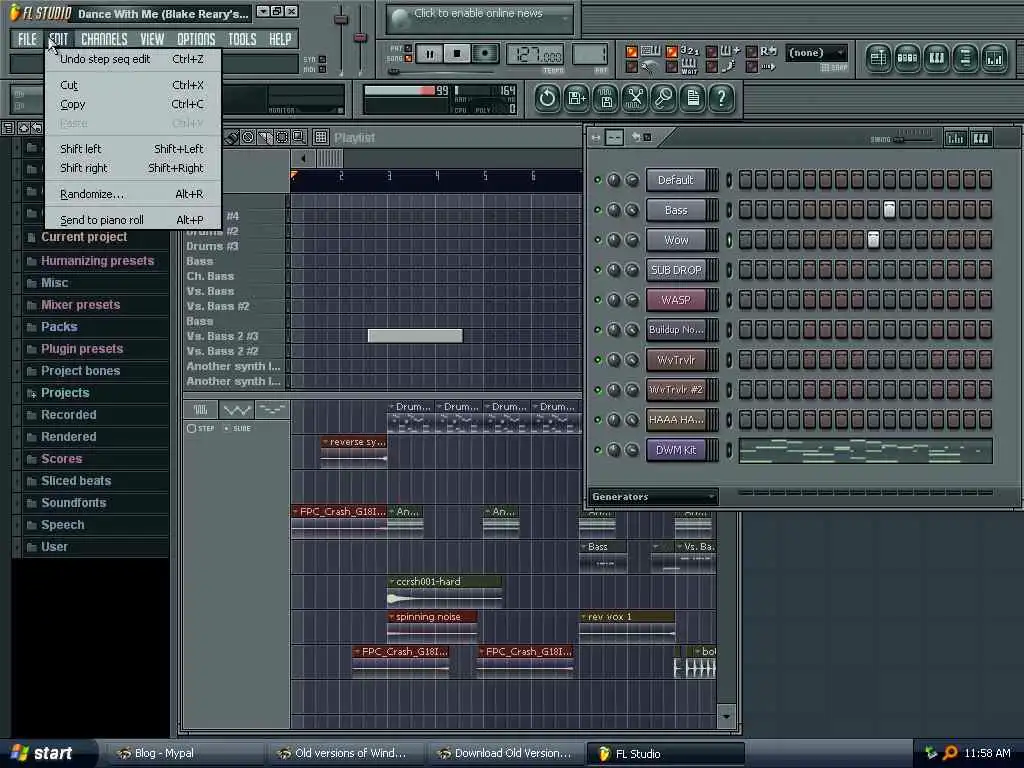This screenshot has height=768, width=1024.
Task: Switch to pattern mode with PAT light
Action: [x=408, y=48]
